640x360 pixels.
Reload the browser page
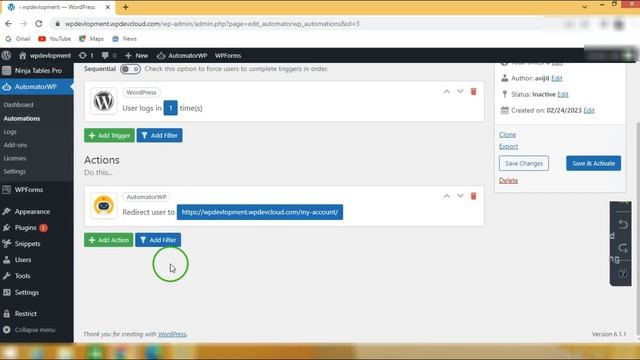coord(39,24)
